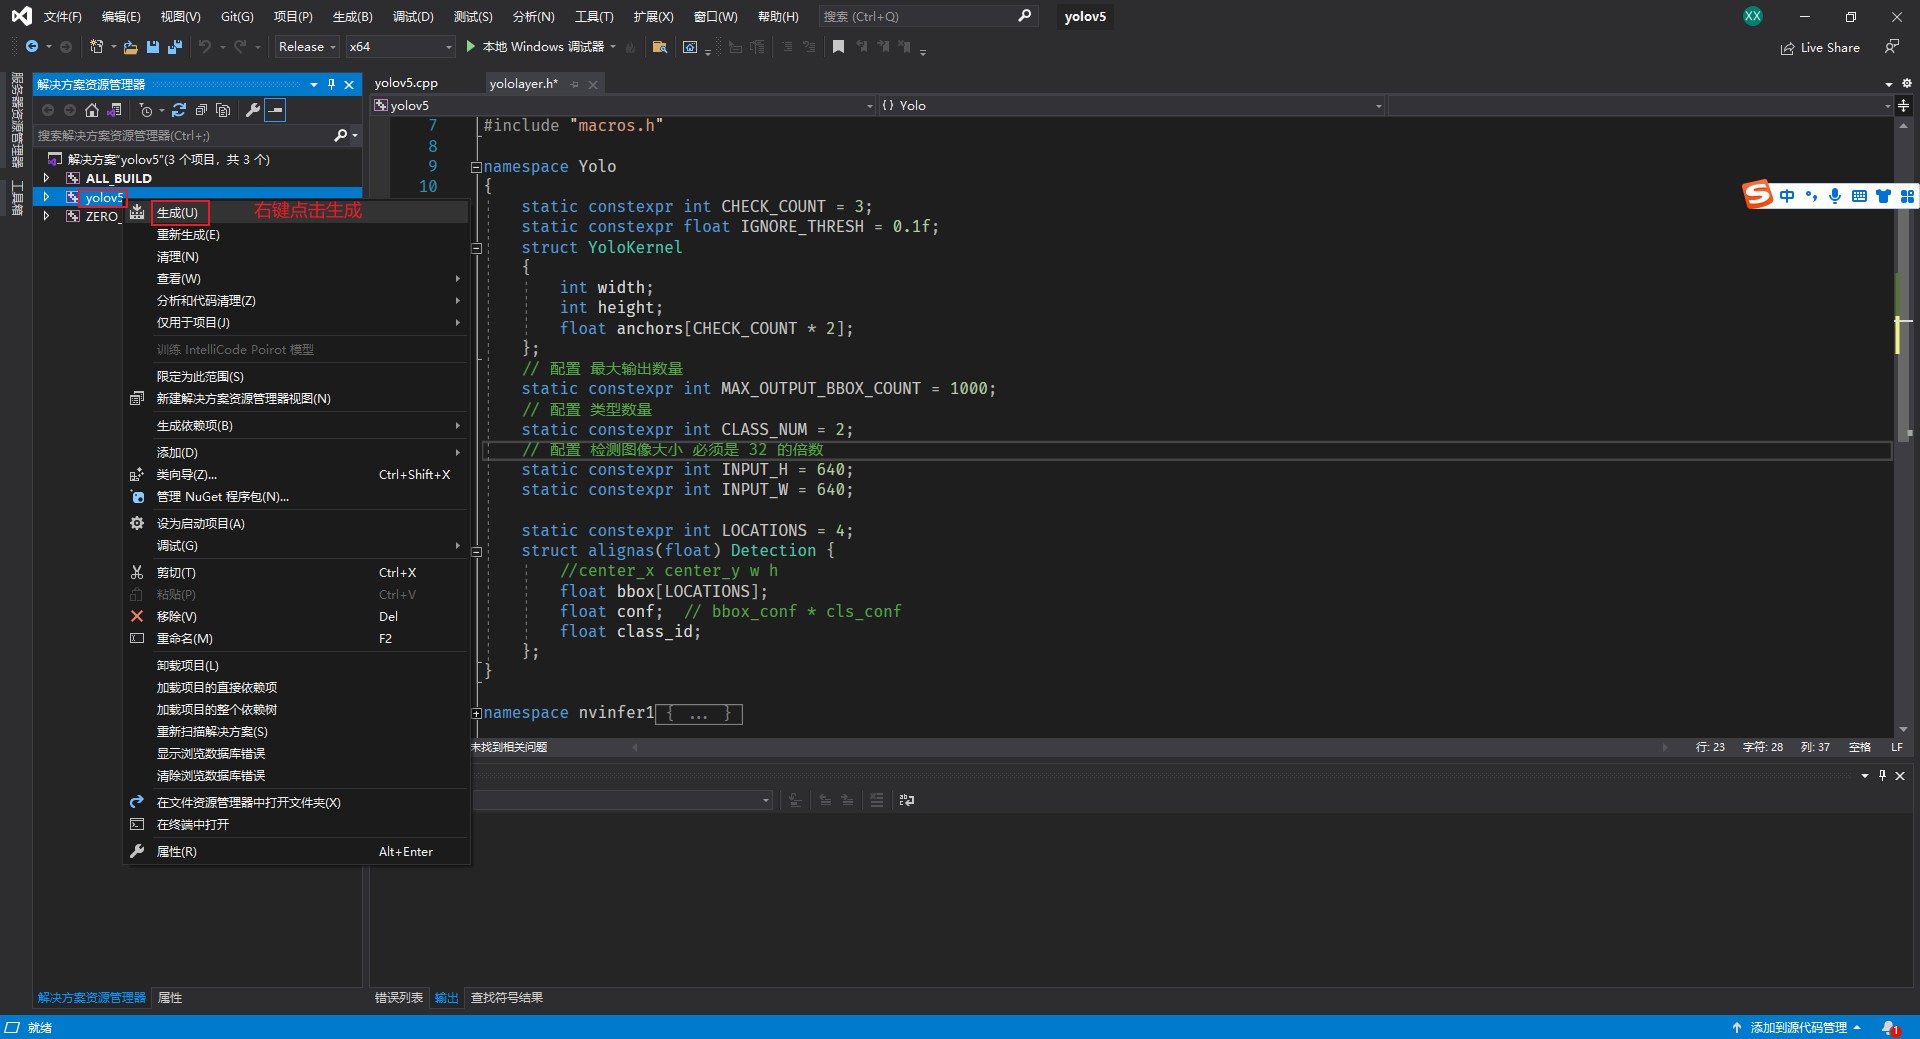Click the Sync/Refresh icon in Solution Explorer
This screenshot has height=1039, width=1920.
click(179, 110)
